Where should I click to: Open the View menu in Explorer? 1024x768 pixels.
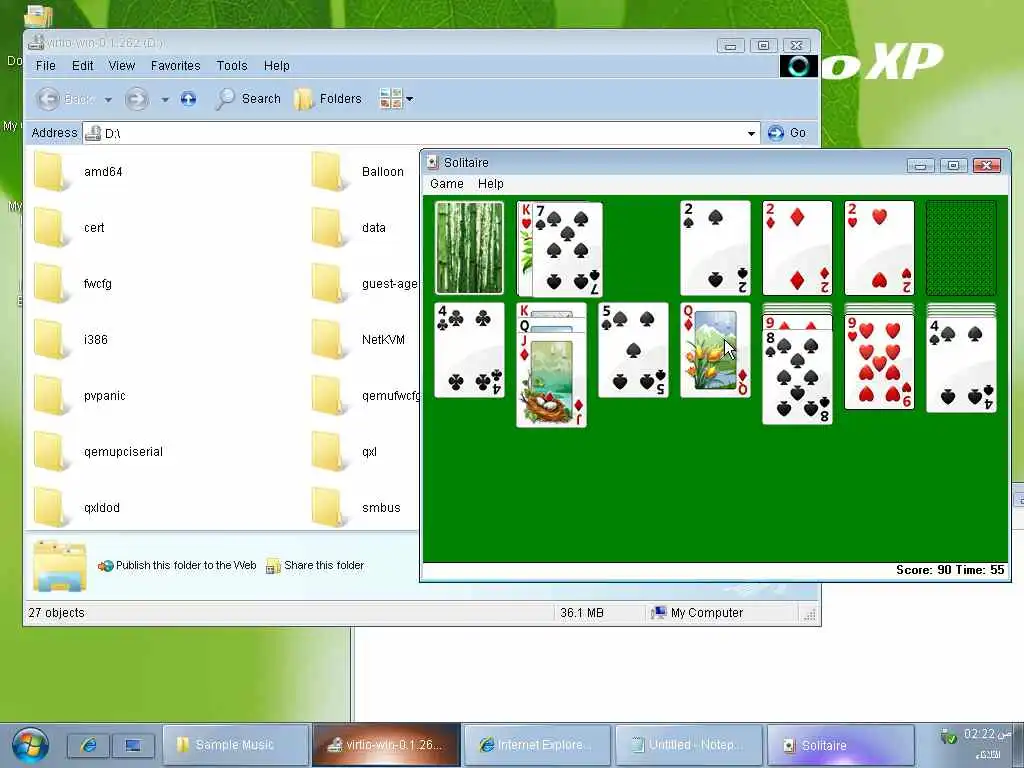point(121,66)
